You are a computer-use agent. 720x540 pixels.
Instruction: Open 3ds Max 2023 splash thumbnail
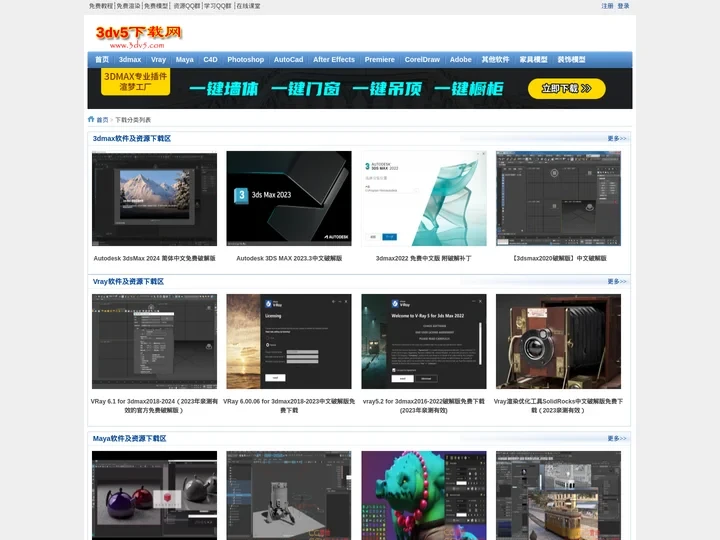point(289,199)
